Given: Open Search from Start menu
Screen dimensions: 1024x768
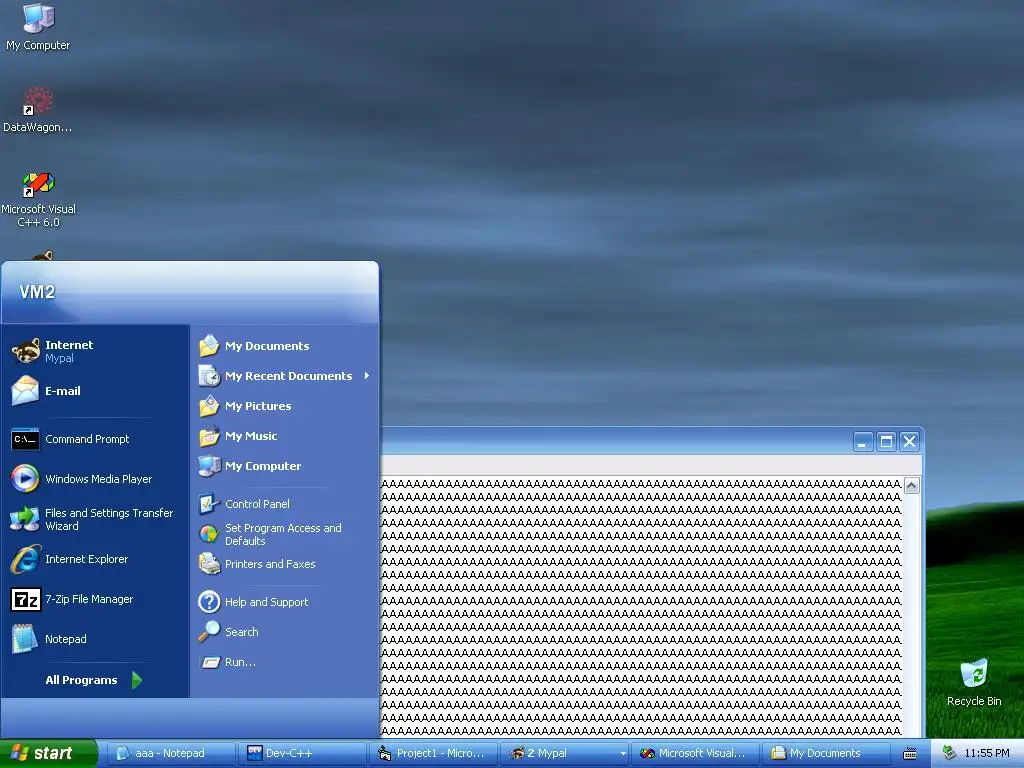Looking at the screenshot, I should click(x=285, y=632).
